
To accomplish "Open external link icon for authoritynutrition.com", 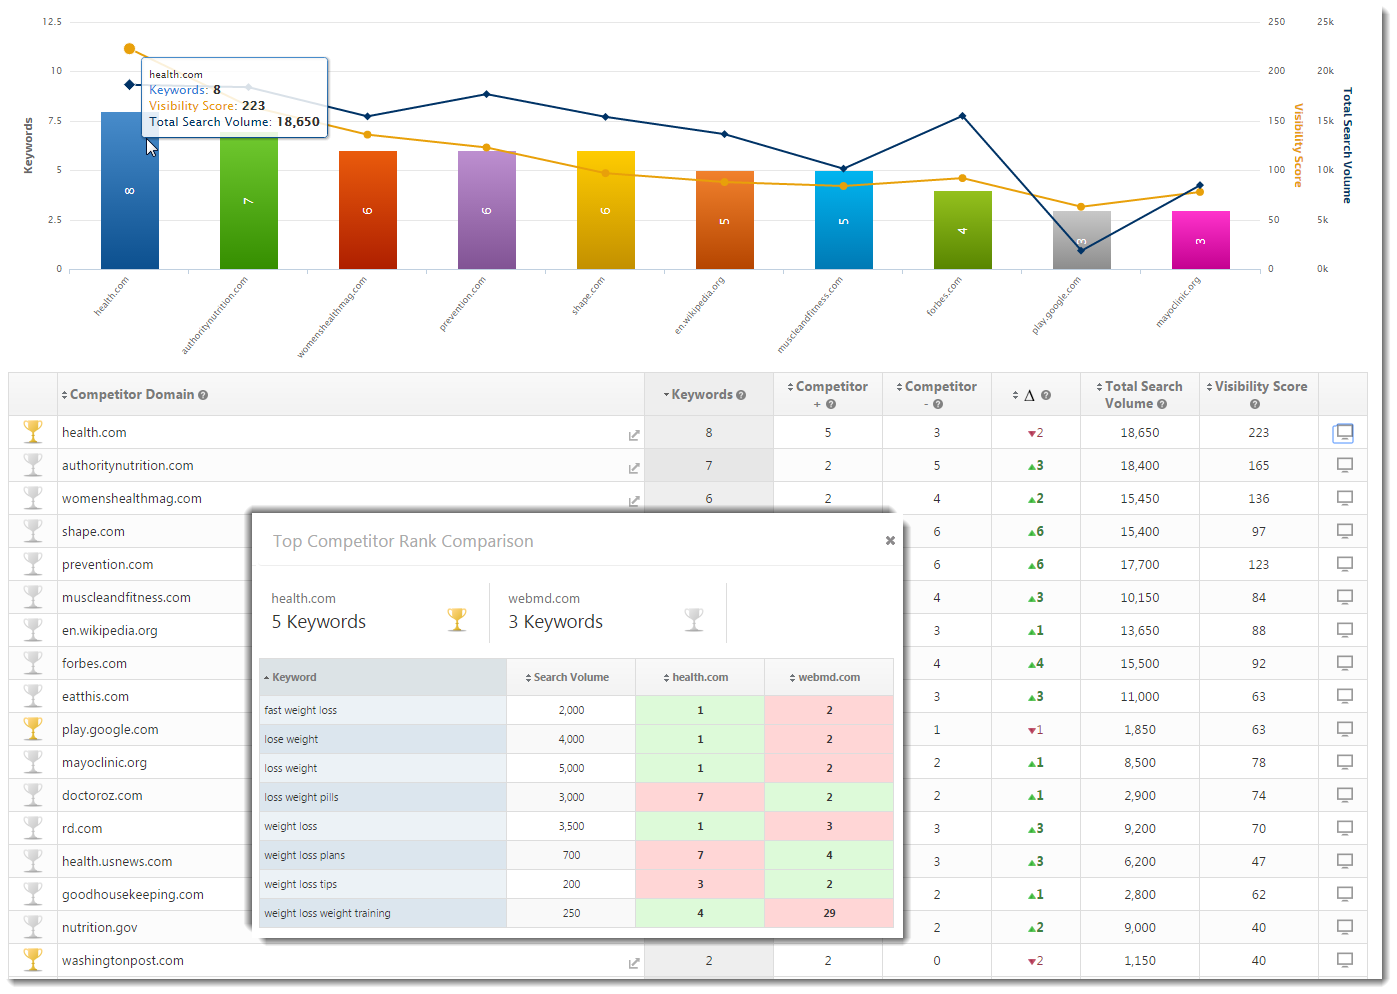I will click(634, 468).
